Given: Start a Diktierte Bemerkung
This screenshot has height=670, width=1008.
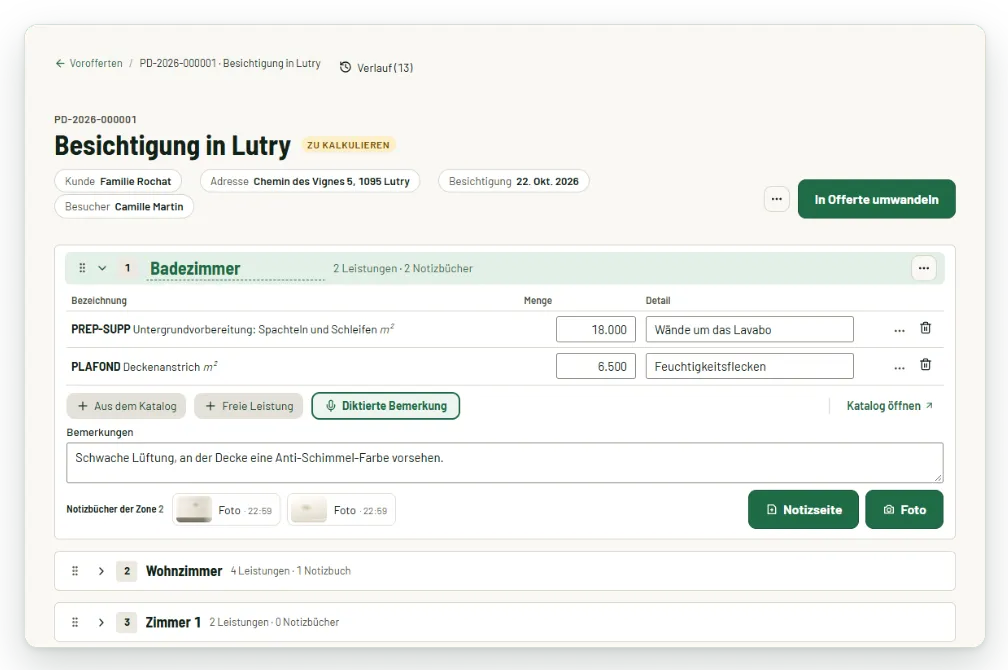Looking at the screenshot, I should [386, 406].
